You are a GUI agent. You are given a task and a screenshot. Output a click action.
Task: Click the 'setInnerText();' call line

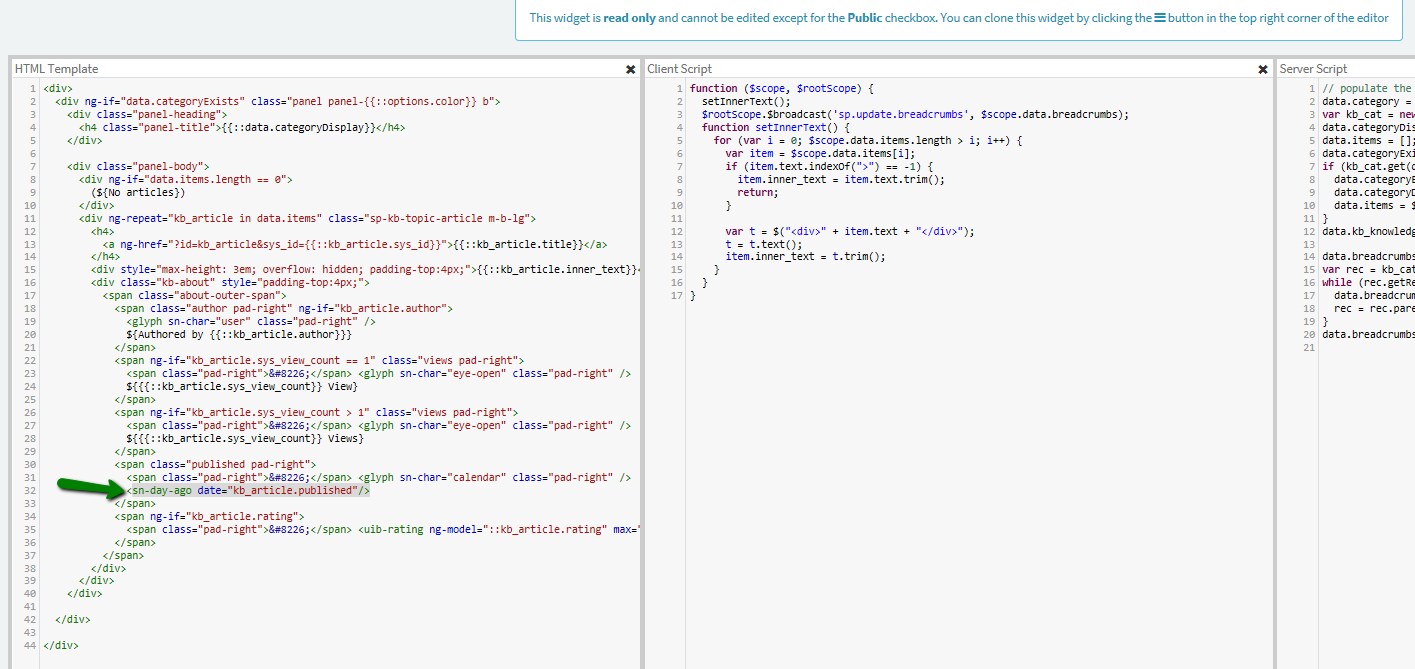point(746,101)
